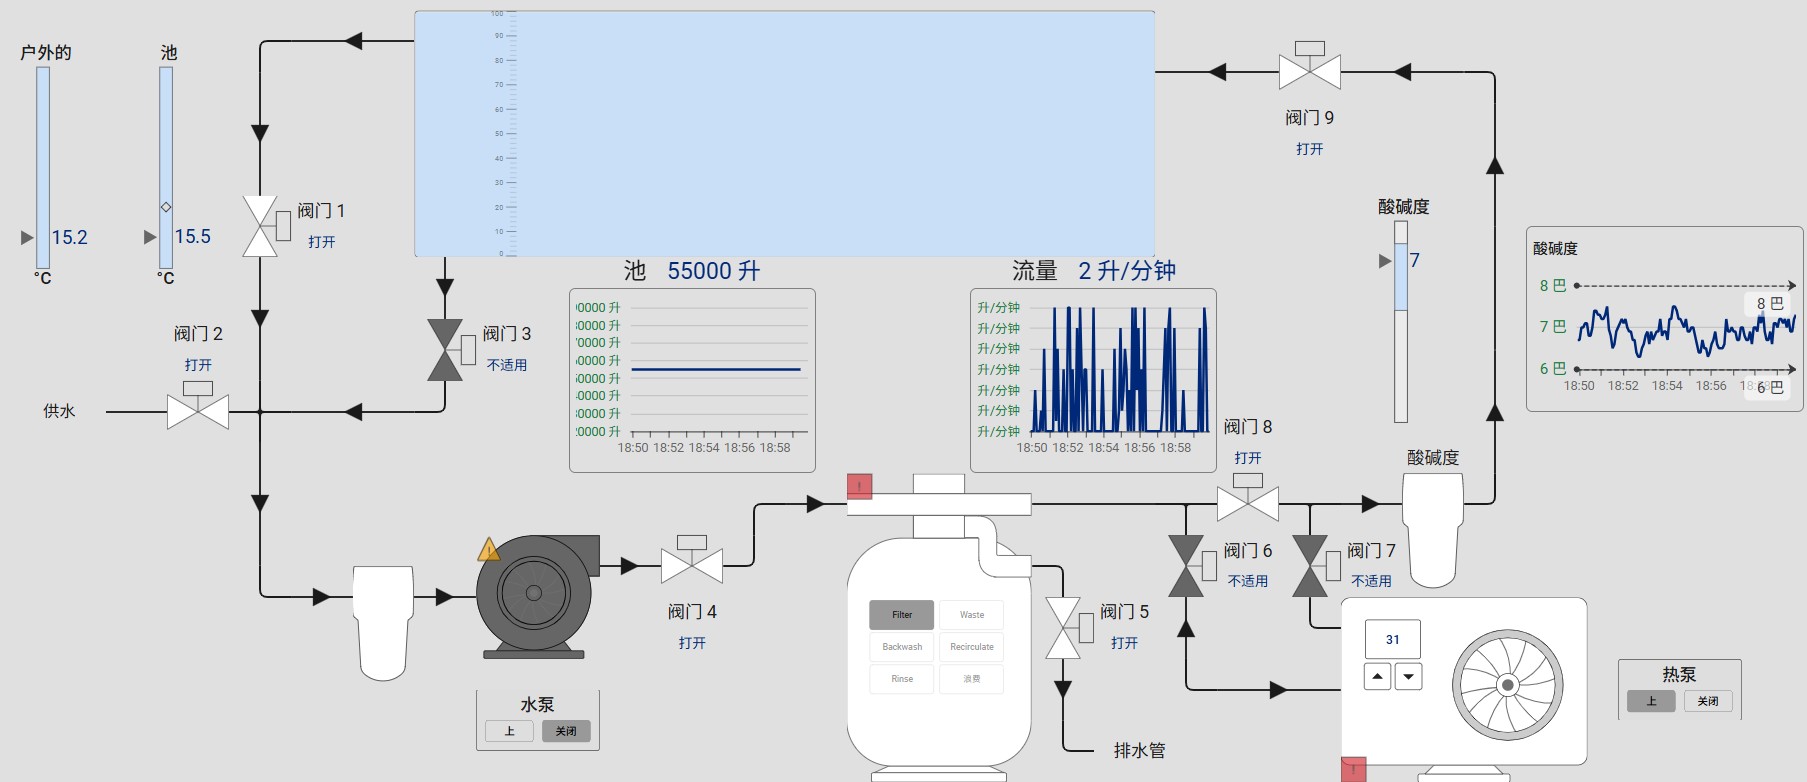The width and height of the screenshot is (1807, 782).
Task: Switch 水泵 off using 关闭
Action: (566, 731)
